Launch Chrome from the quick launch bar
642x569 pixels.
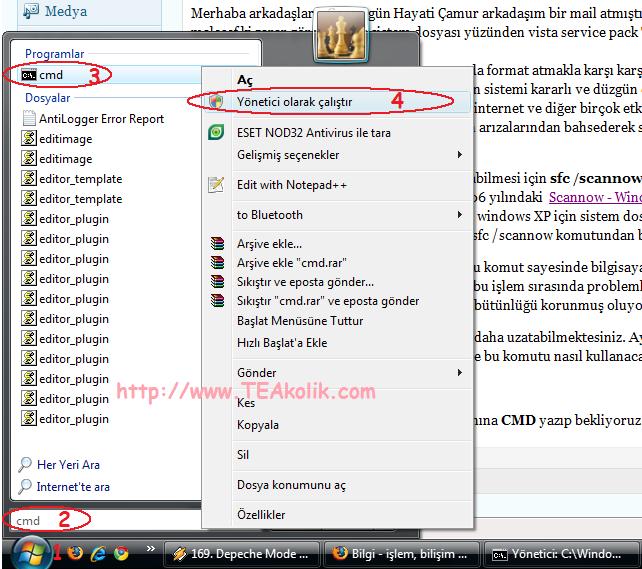[x=121, y=552]
